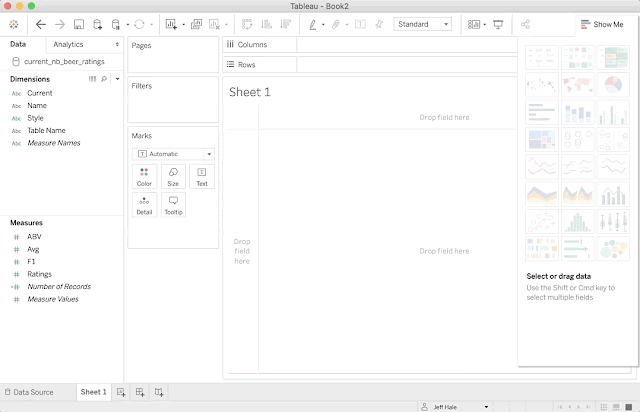This screenshot has height=412, width=640.
Task: Open the Pause Auto Updates dropdown arrow
Action: coord(128,25)
